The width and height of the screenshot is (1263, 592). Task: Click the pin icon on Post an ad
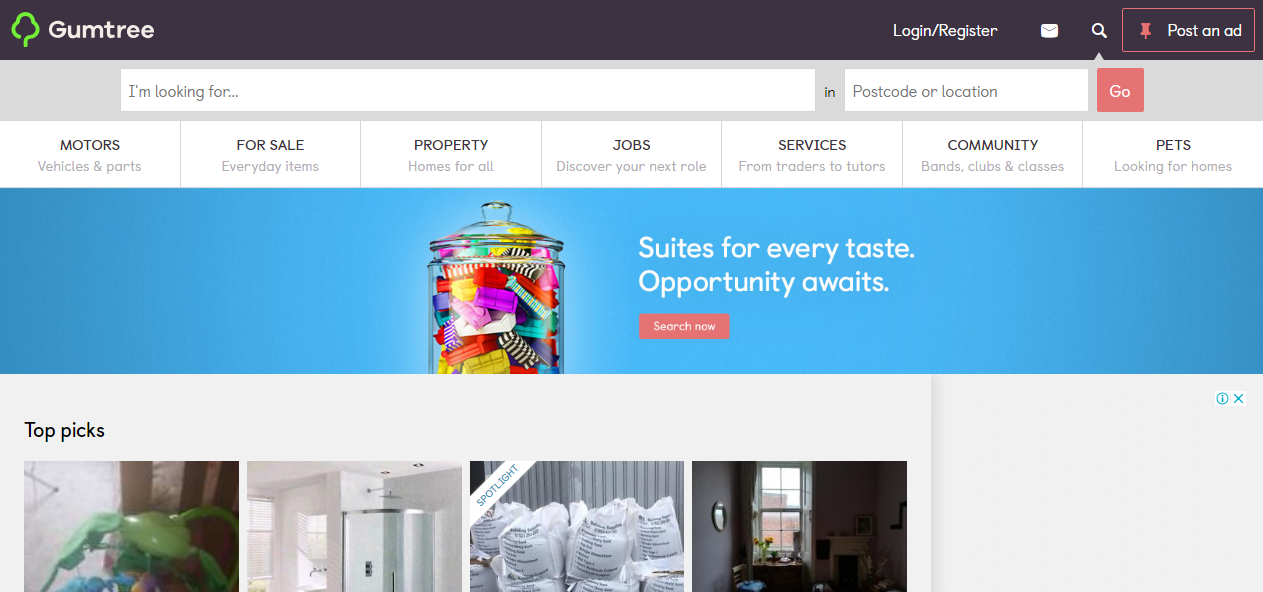point(1146,31)
